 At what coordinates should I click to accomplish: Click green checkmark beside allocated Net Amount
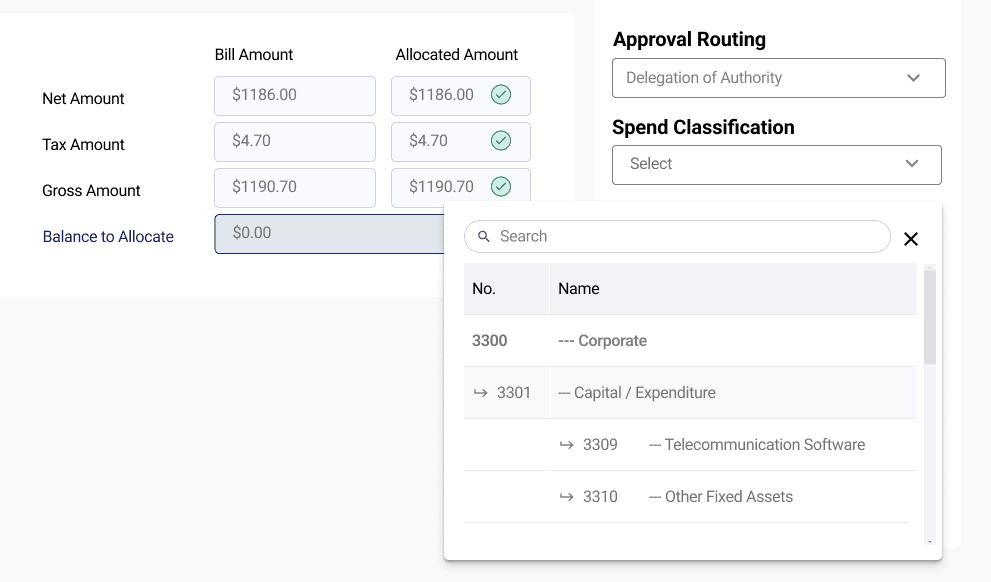tap(501, 95)
